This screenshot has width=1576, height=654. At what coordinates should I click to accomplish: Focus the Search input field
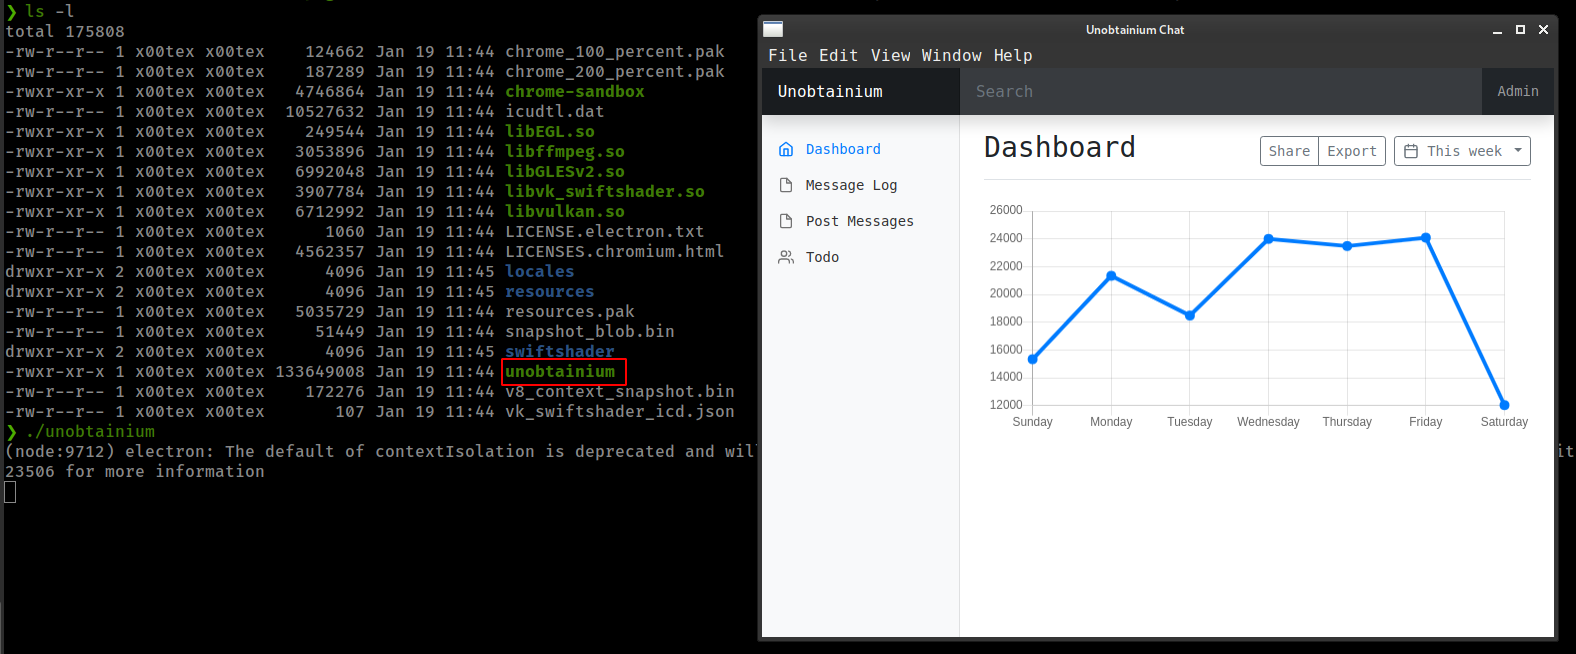[1220, 91]
